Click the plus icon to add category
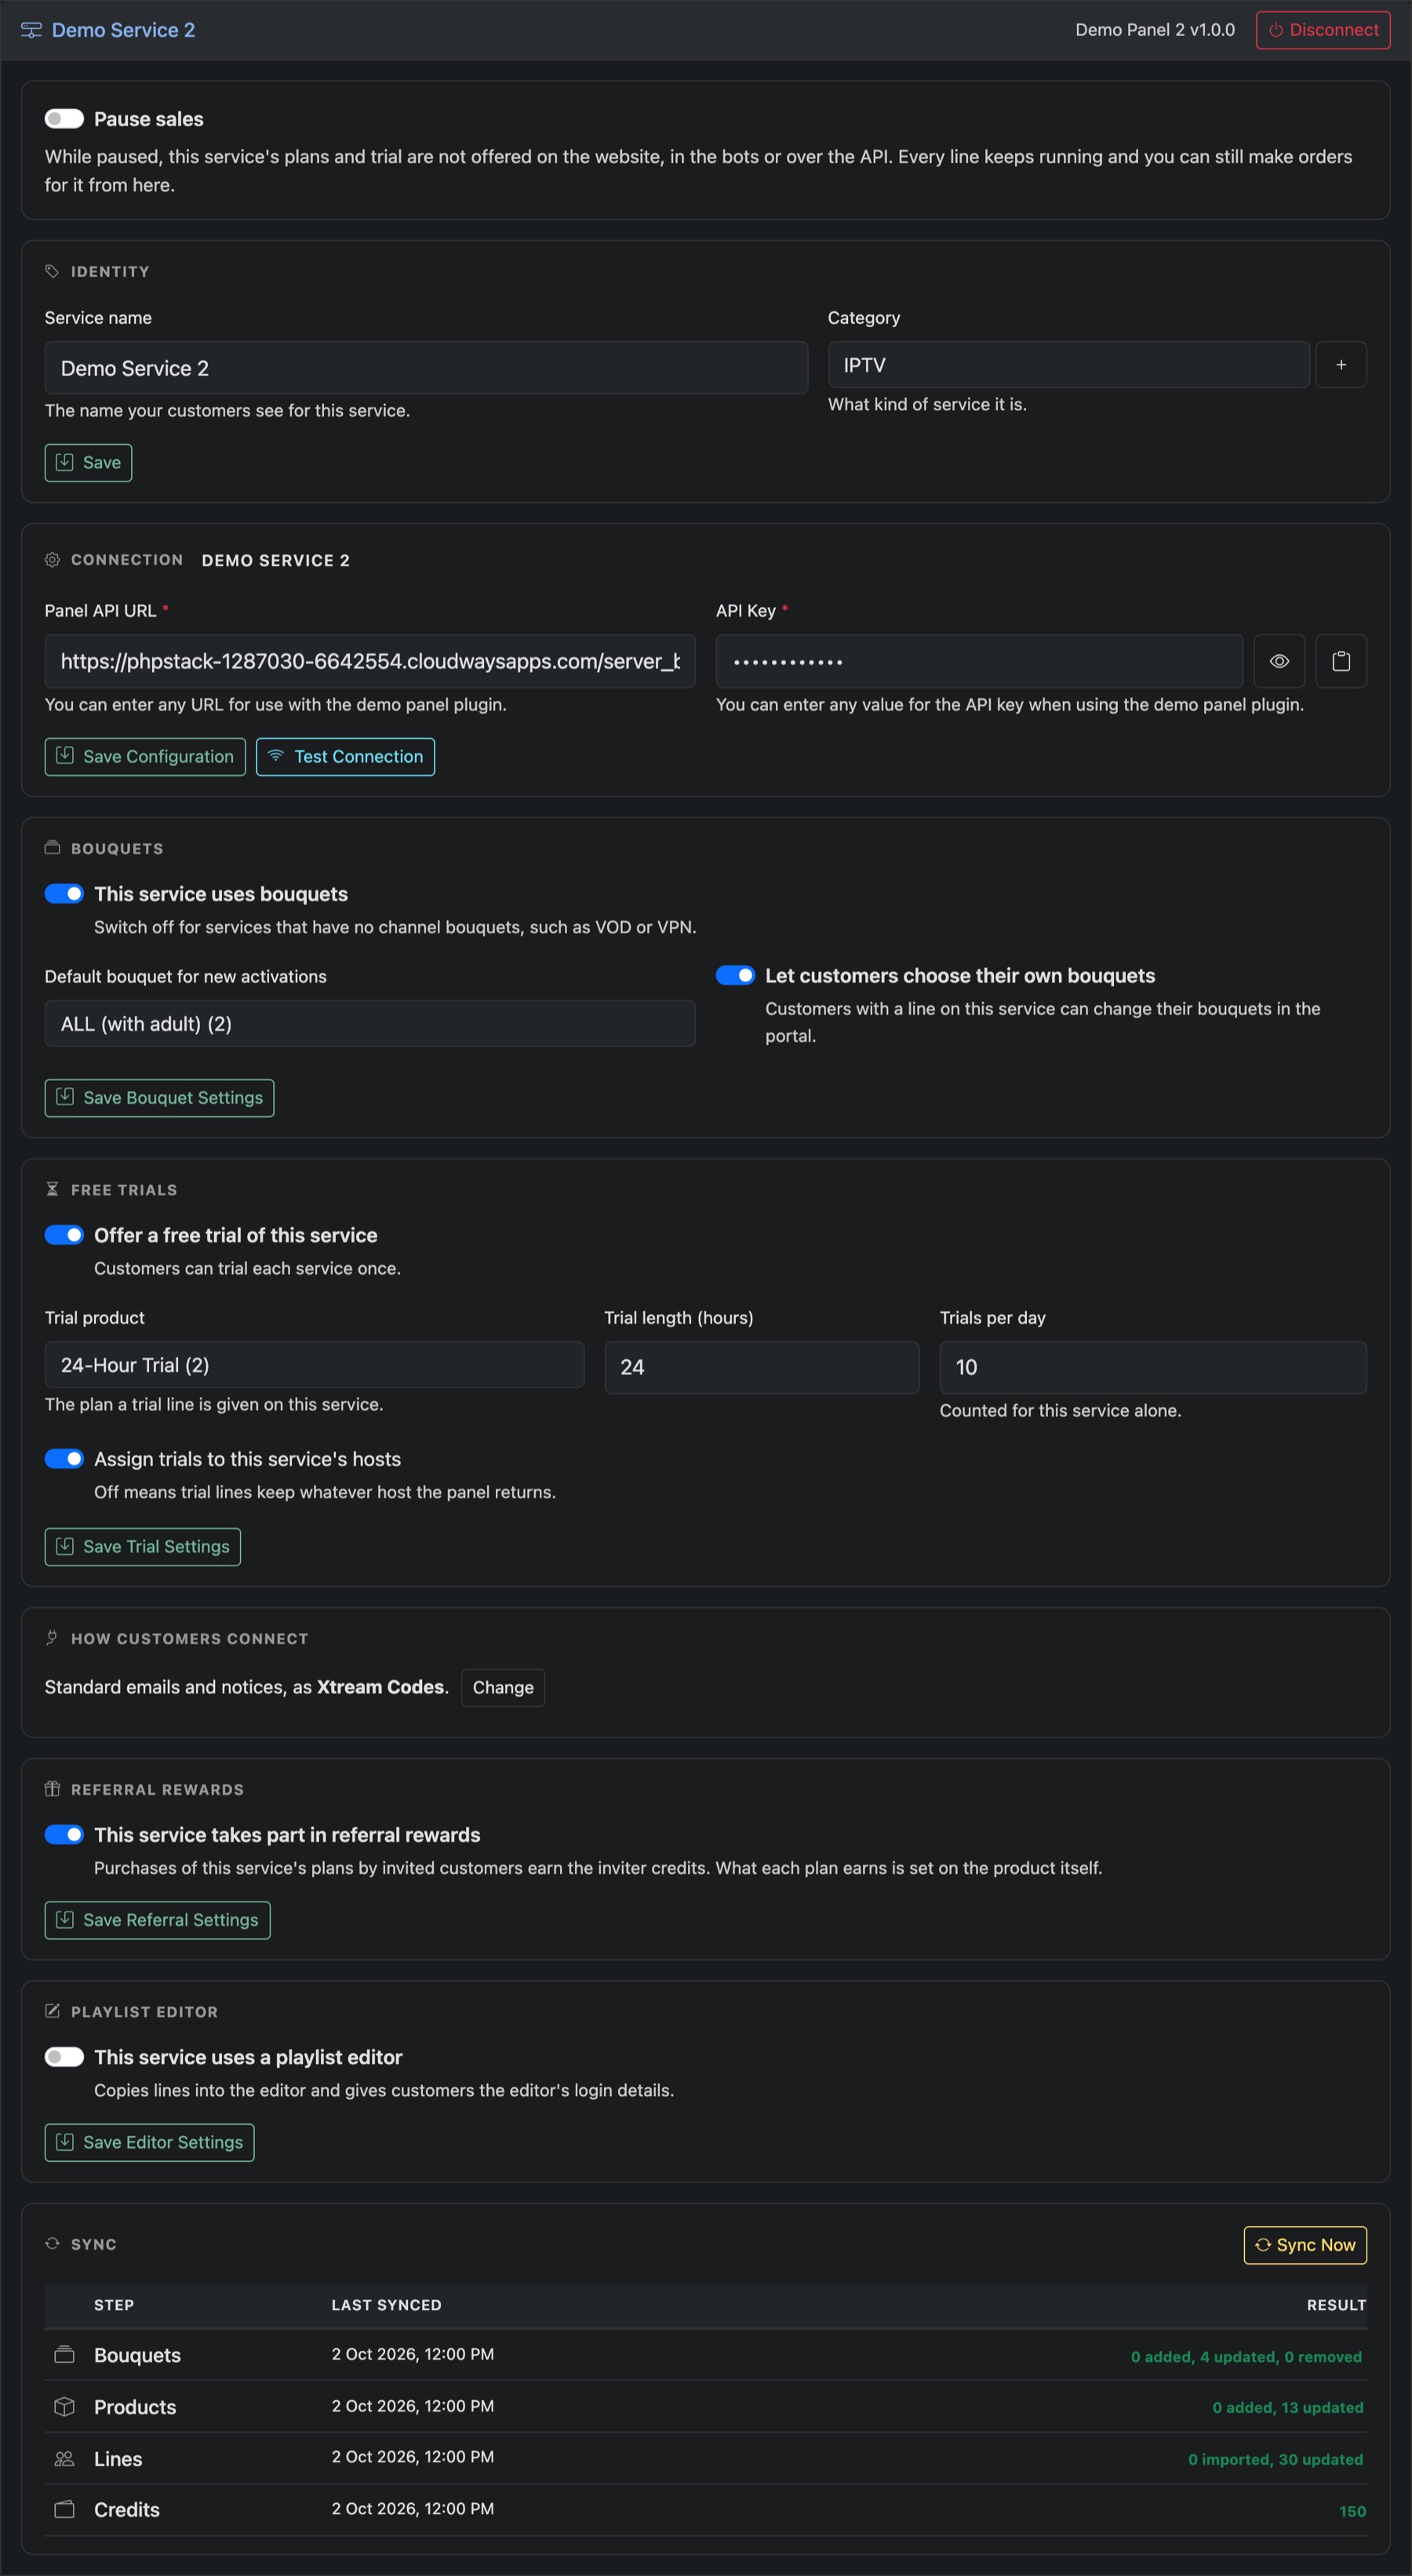 click(1341, 365)
